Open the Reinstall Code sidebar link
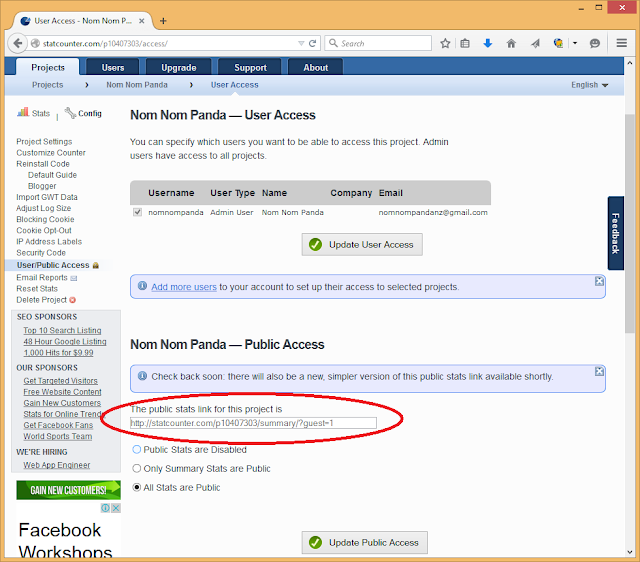 click(43, 164)
